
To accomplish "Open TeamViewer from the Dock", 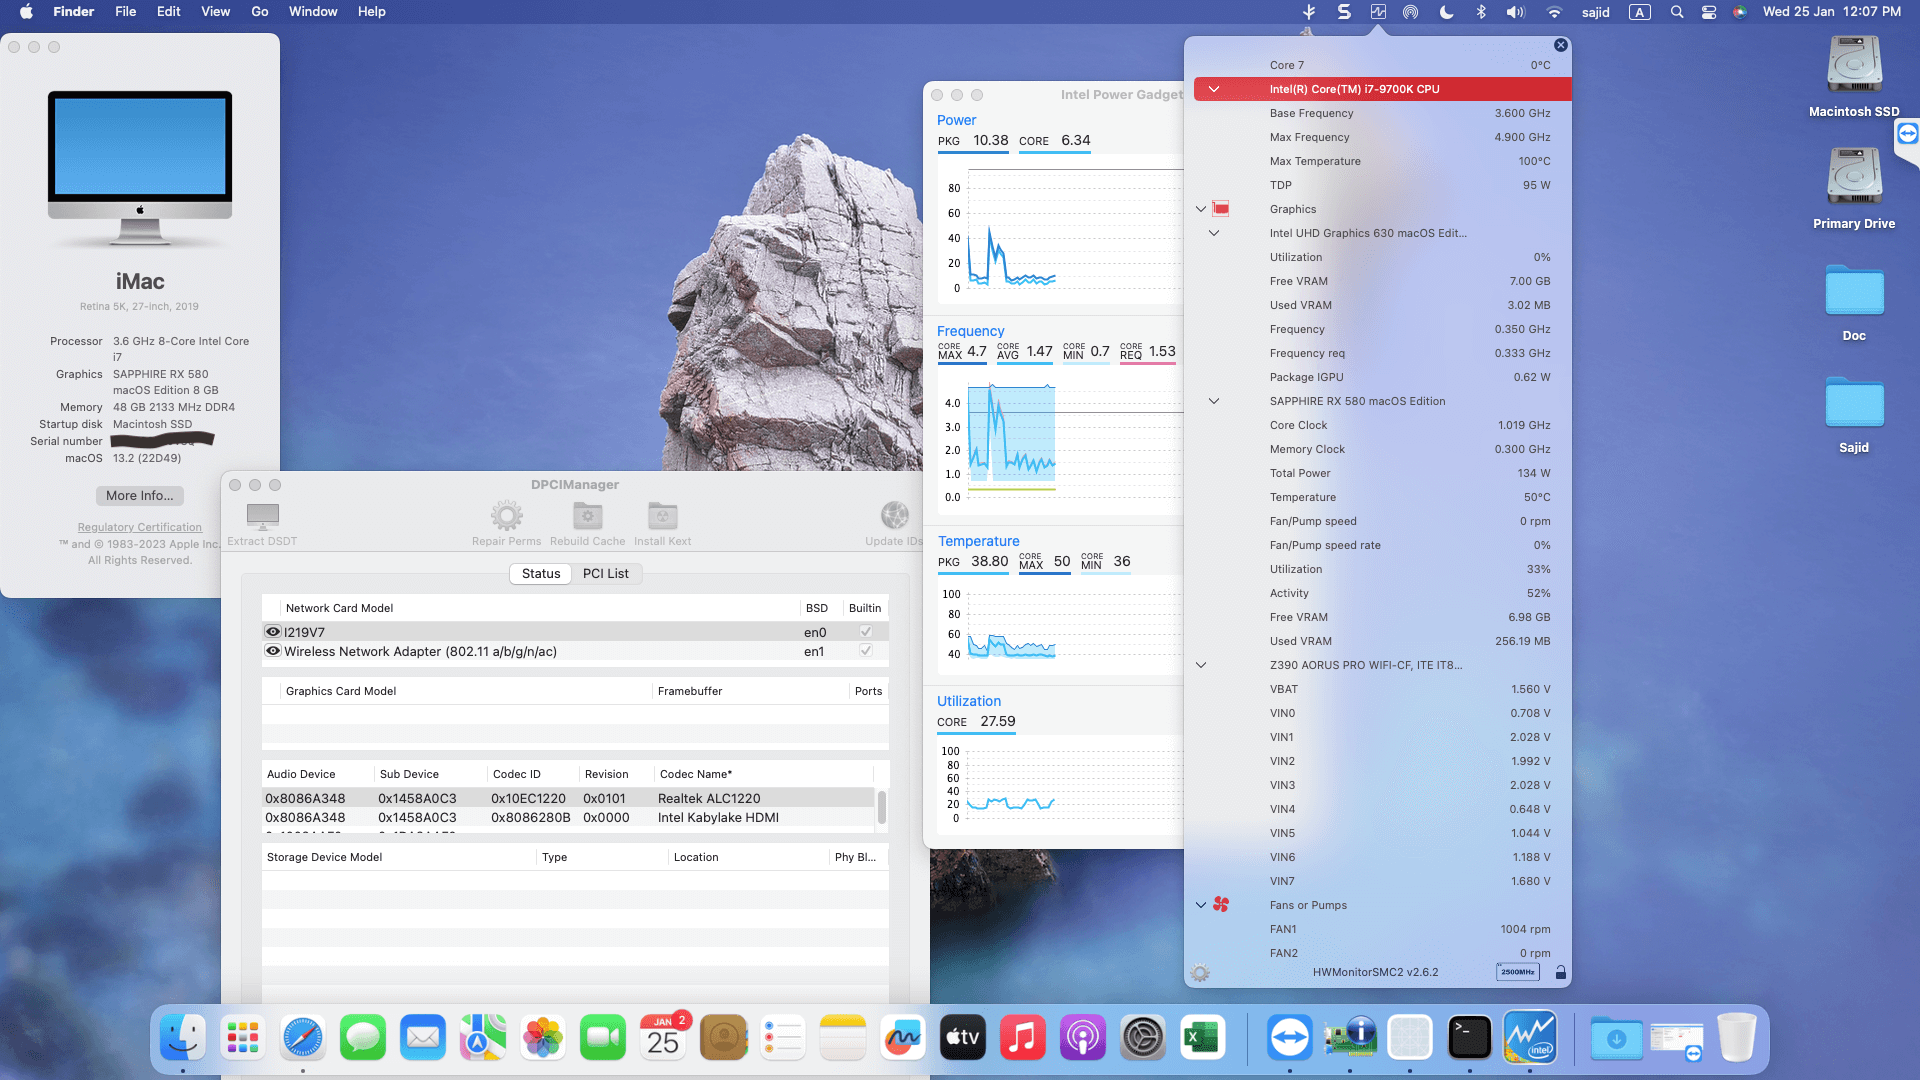I will pos(1289,1038).
